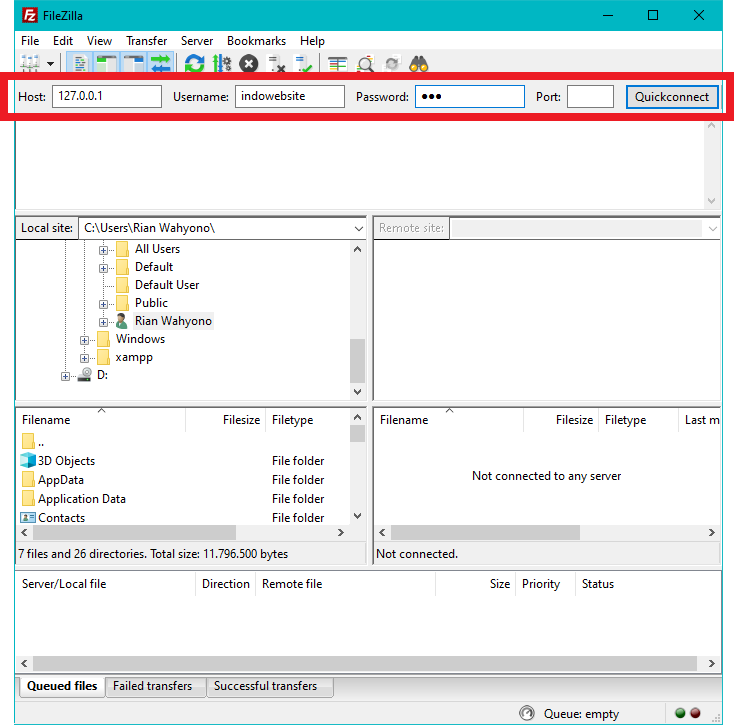Open the Edit menu

point(63,41)
